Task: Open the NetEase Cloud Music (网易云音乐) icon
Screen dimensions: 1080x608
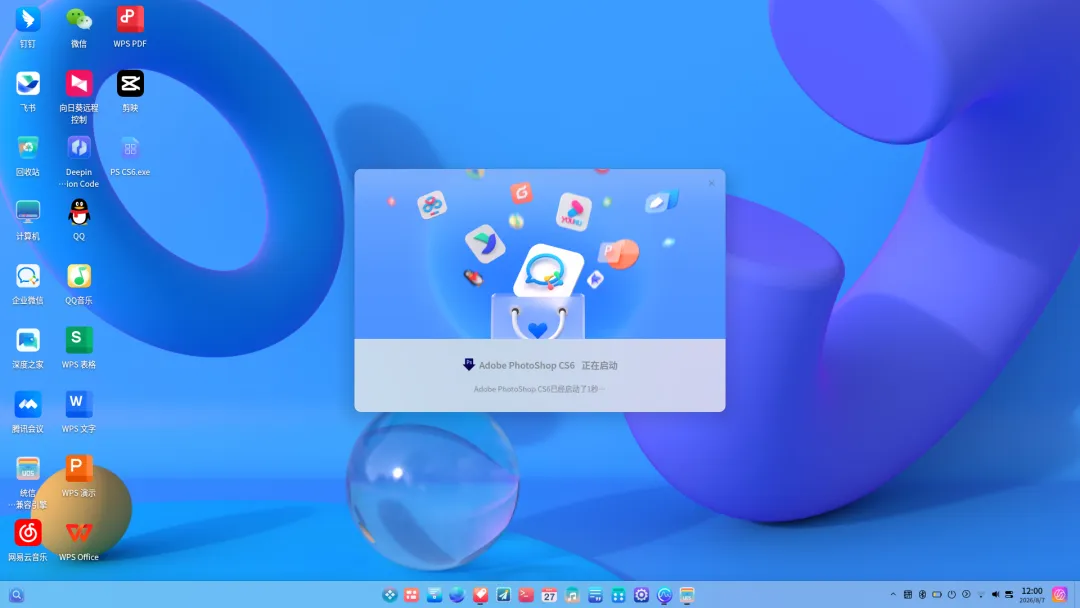Action: click(x=28, y=532)
